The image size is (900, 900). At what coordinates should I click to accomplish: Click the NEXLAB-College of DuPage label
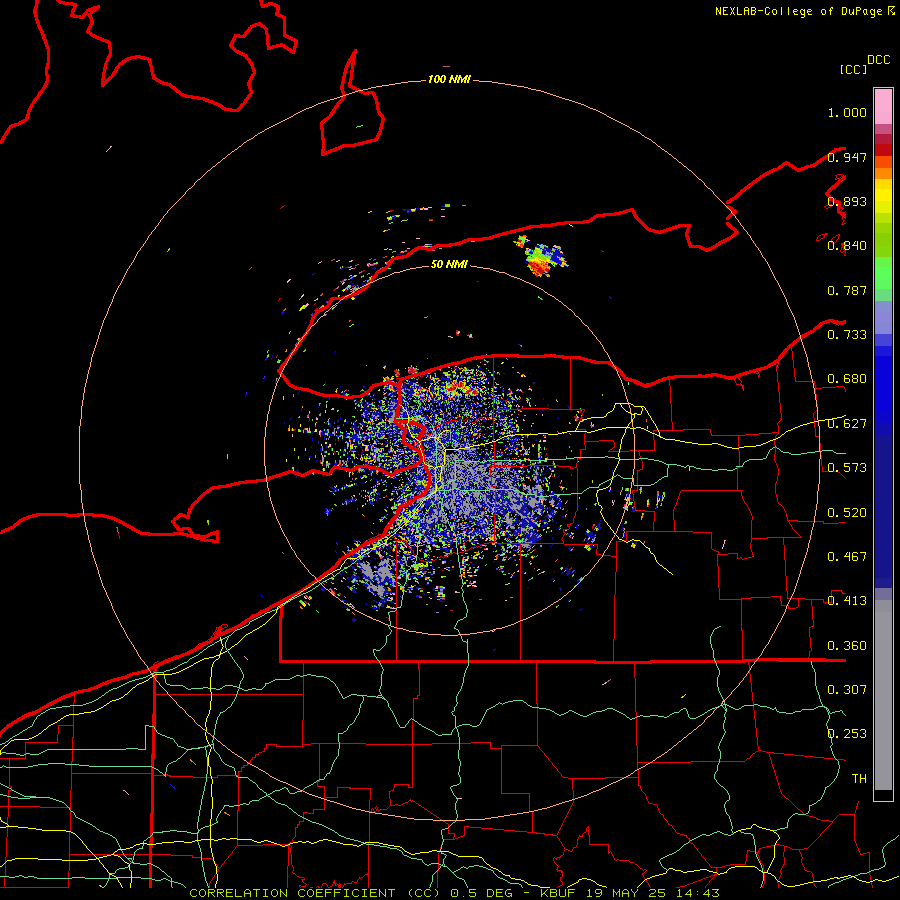[799, 11]
